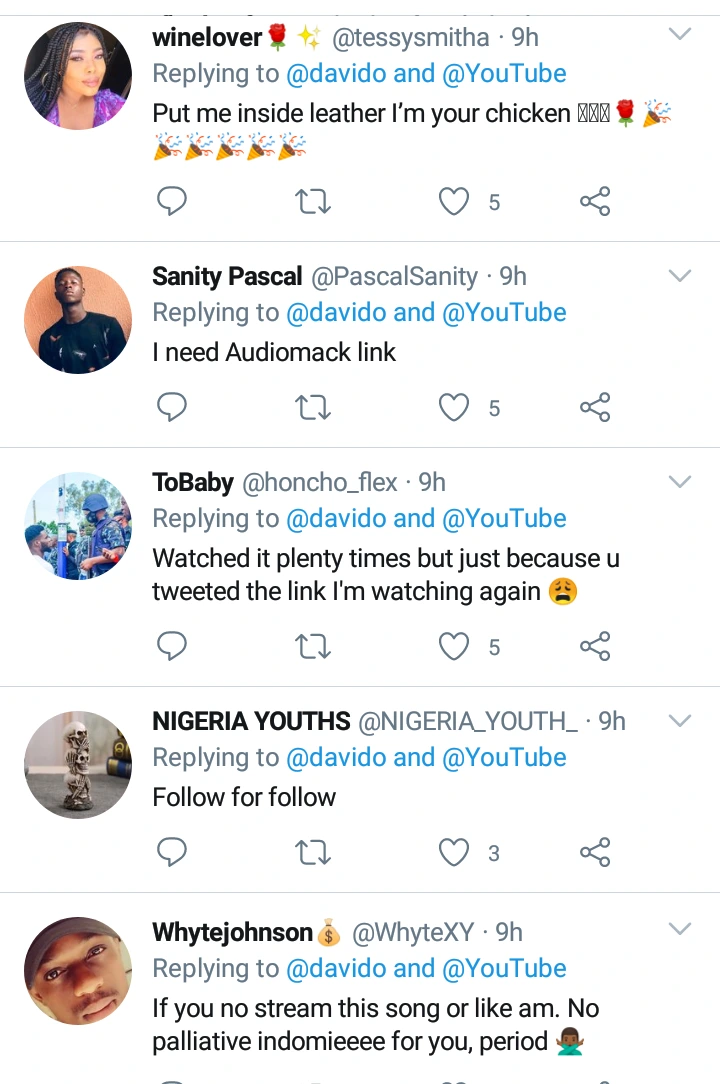Open the @tessysmitha profile handle
Screen dimensions: 720x1084
point(410,38)
